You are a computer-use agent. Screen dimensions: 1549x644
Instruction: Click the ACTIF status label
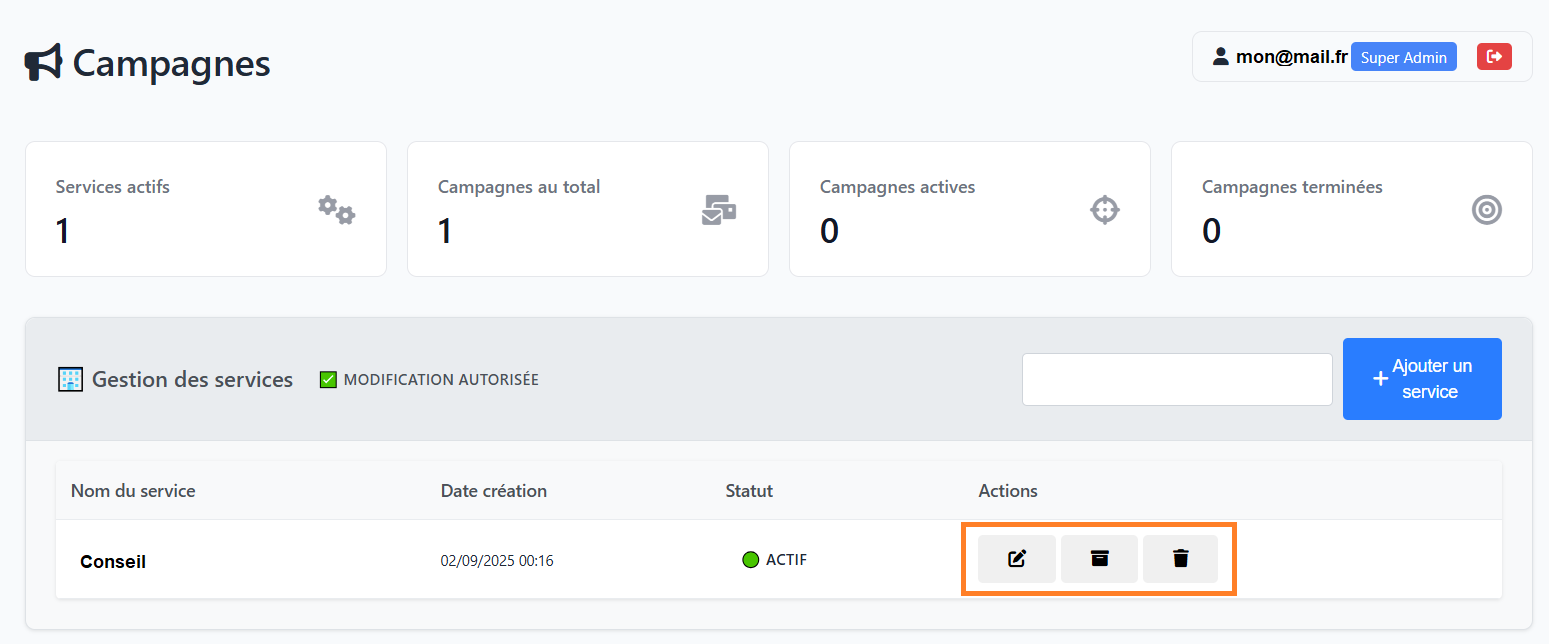786,560
